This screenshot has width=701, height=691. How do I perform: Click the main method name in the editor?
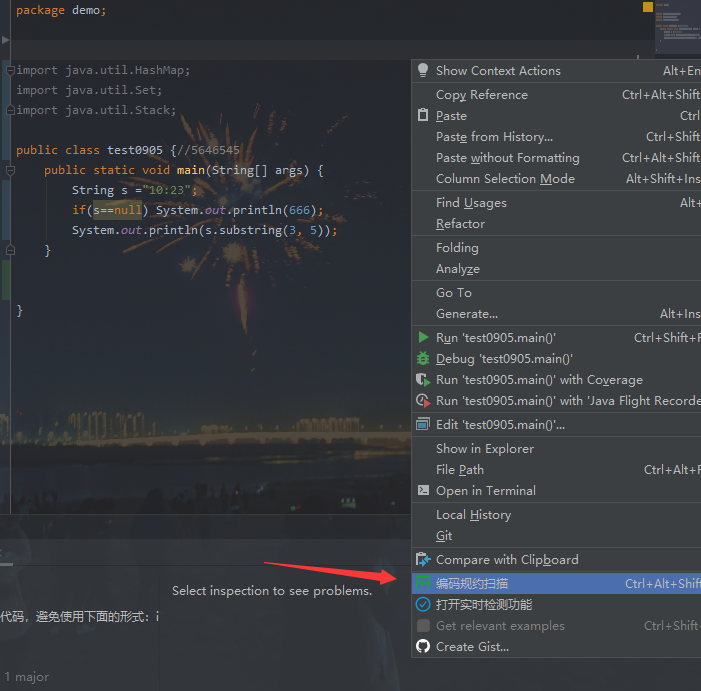click(190, 170)
